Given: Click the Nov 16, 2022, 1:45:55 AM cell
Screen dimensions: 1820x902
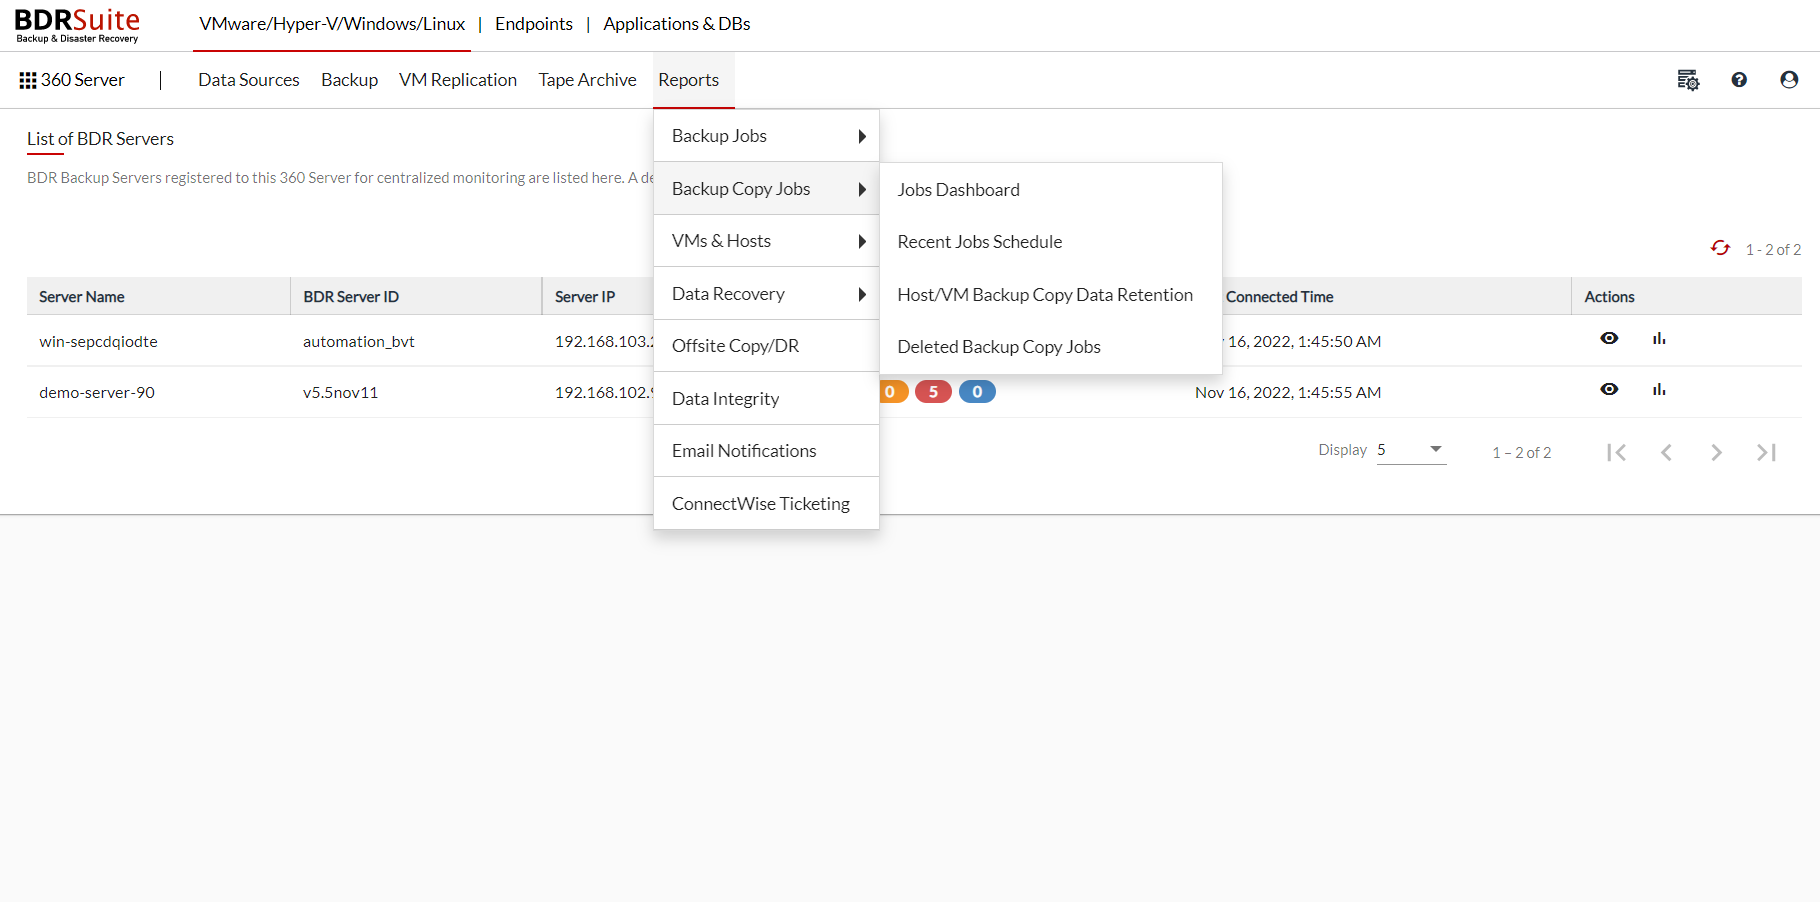Looking at the screenshot, I should pos(1288,393).
